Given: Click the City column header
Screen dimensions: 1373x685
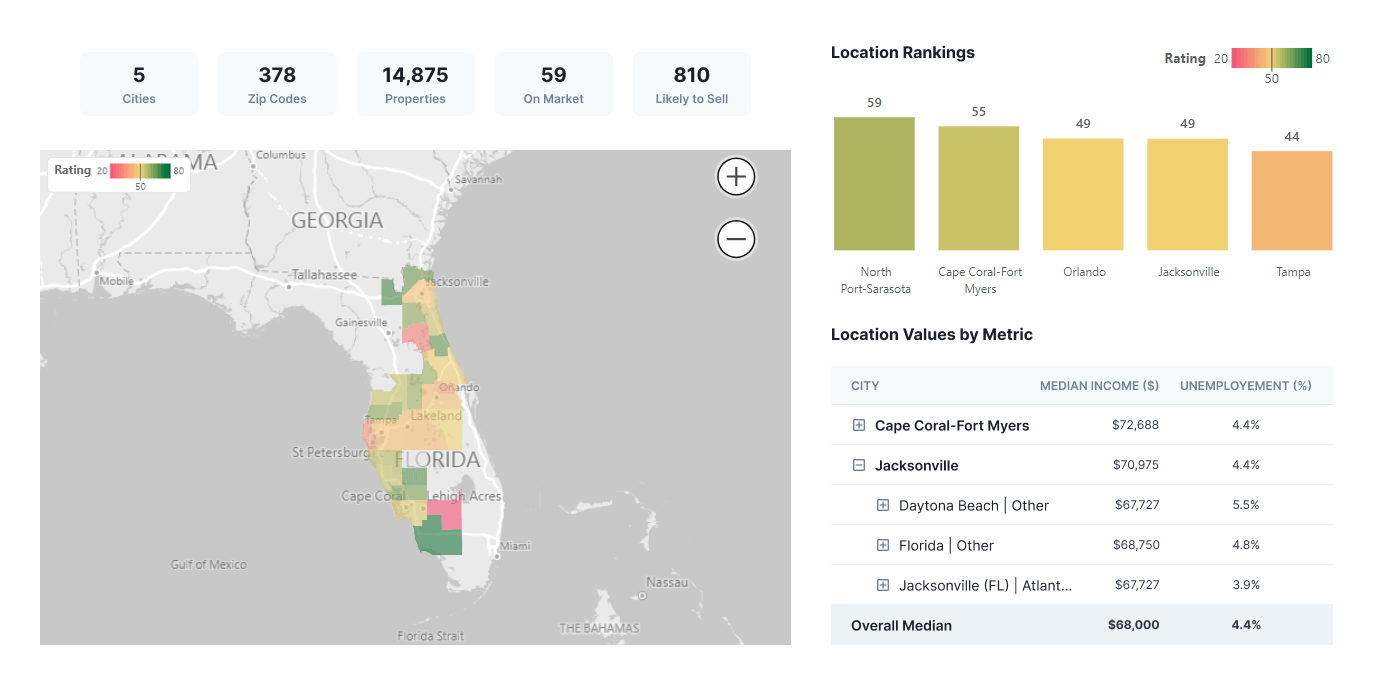Looking at the screenshot, I should coord(865,386).
